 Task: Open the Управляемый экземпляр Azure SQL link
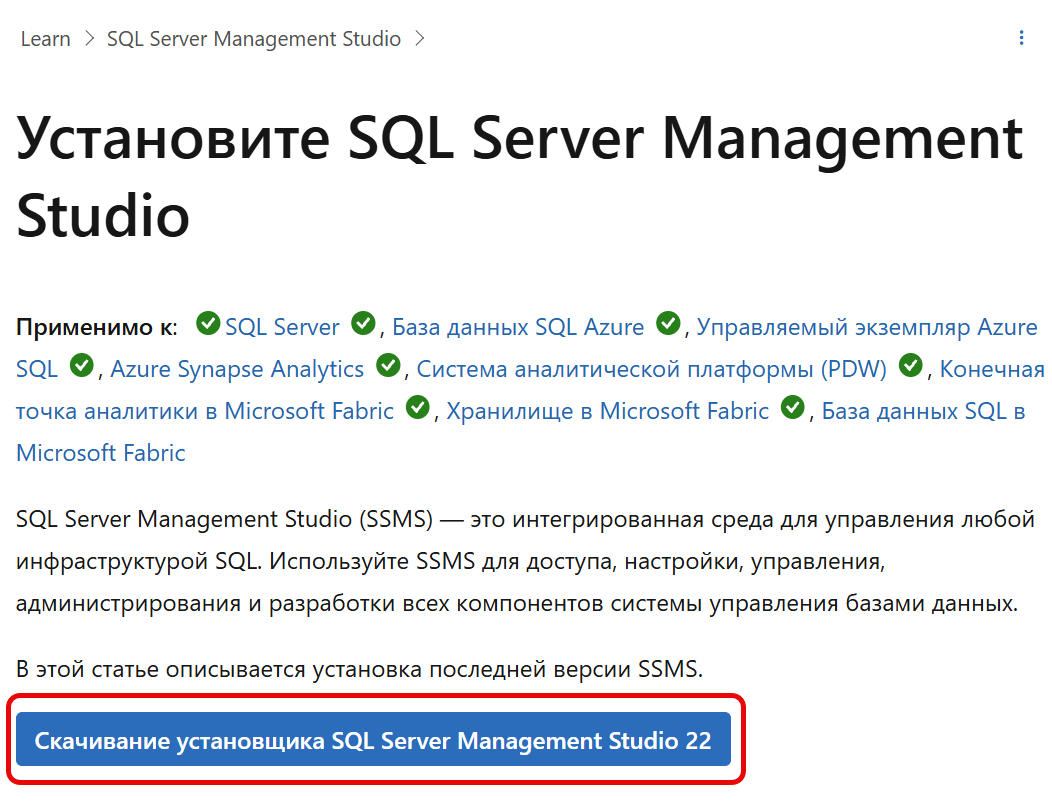tap(867, 327)
